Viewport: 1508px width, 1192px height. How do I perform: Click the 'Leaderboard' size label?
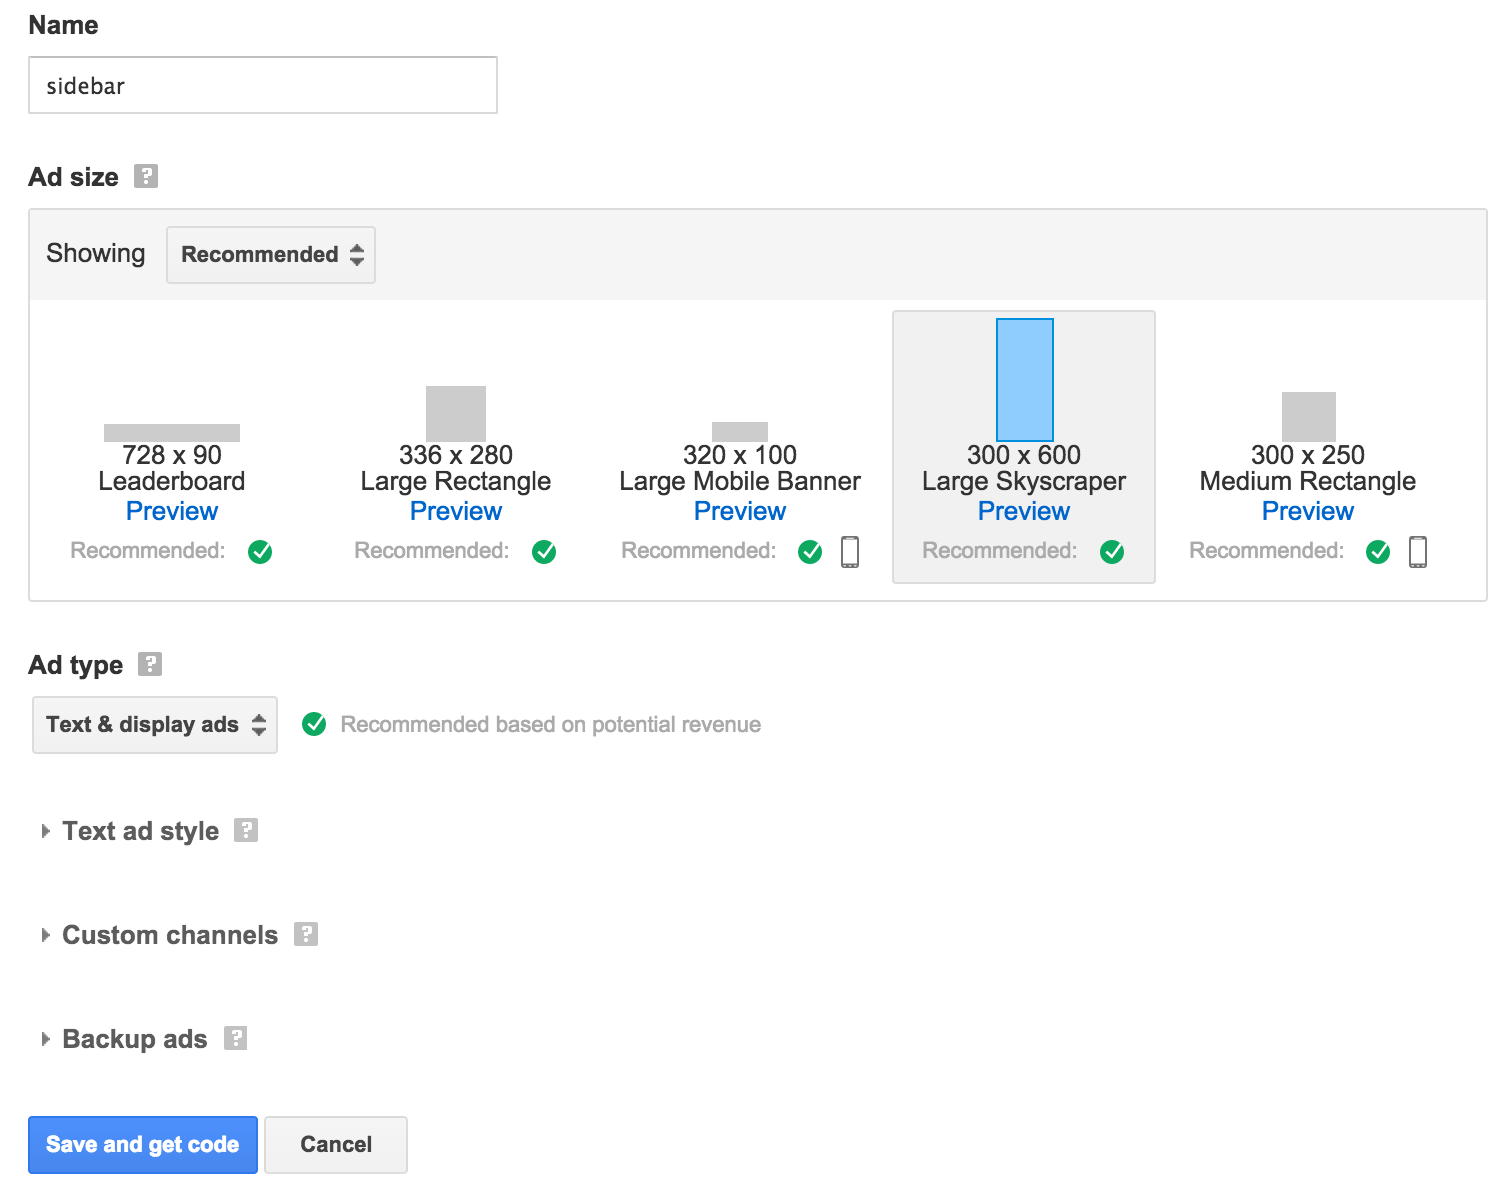click(172, 481)
